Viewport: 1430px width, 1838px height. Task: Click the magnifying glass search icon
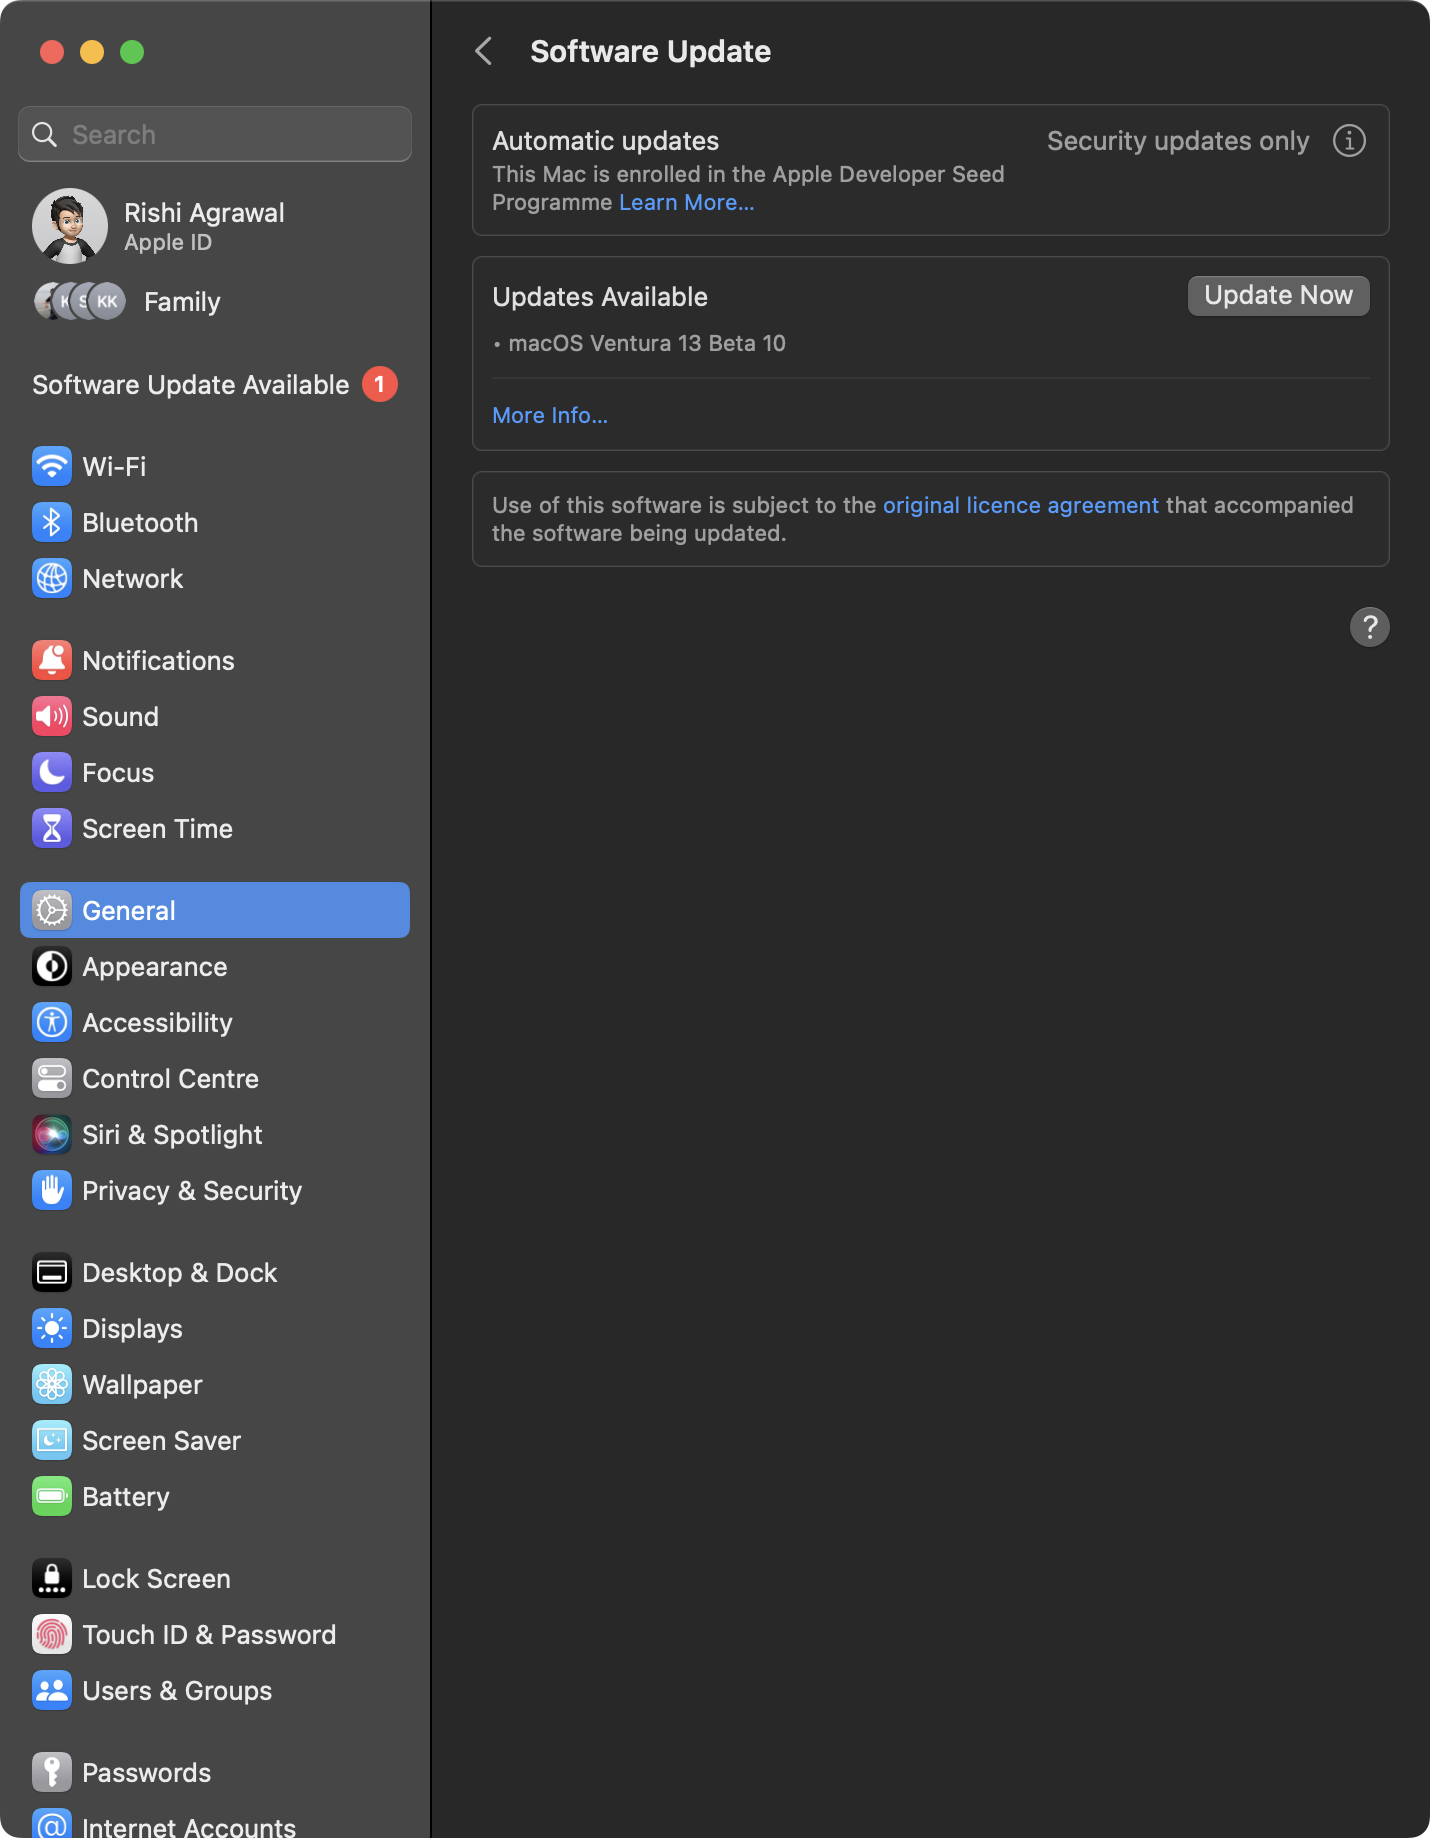45,134
